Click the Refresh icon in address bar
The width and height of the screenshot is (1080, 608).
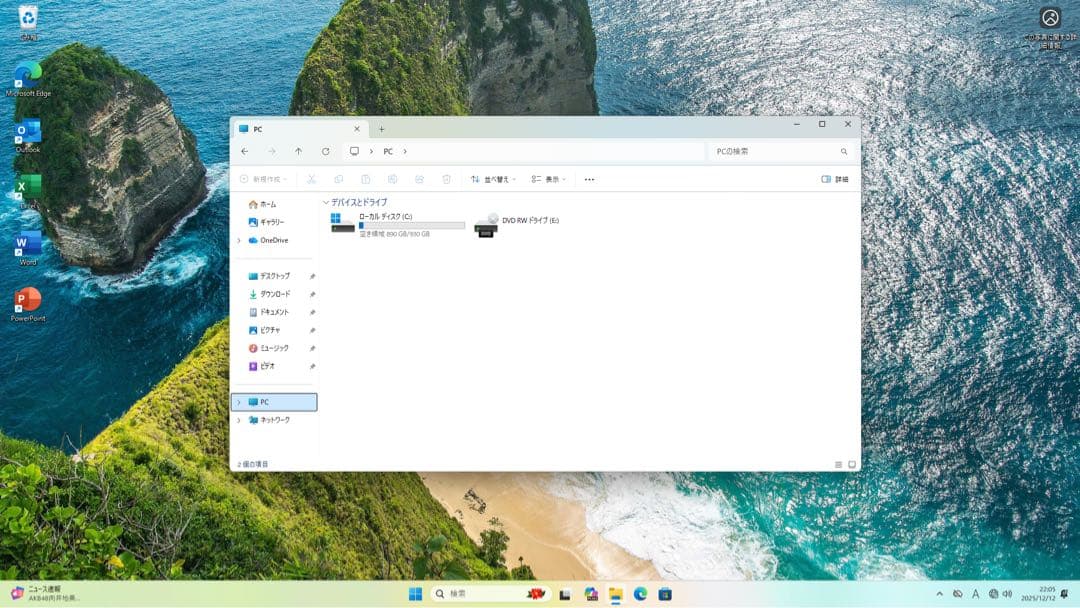point(324,151)
